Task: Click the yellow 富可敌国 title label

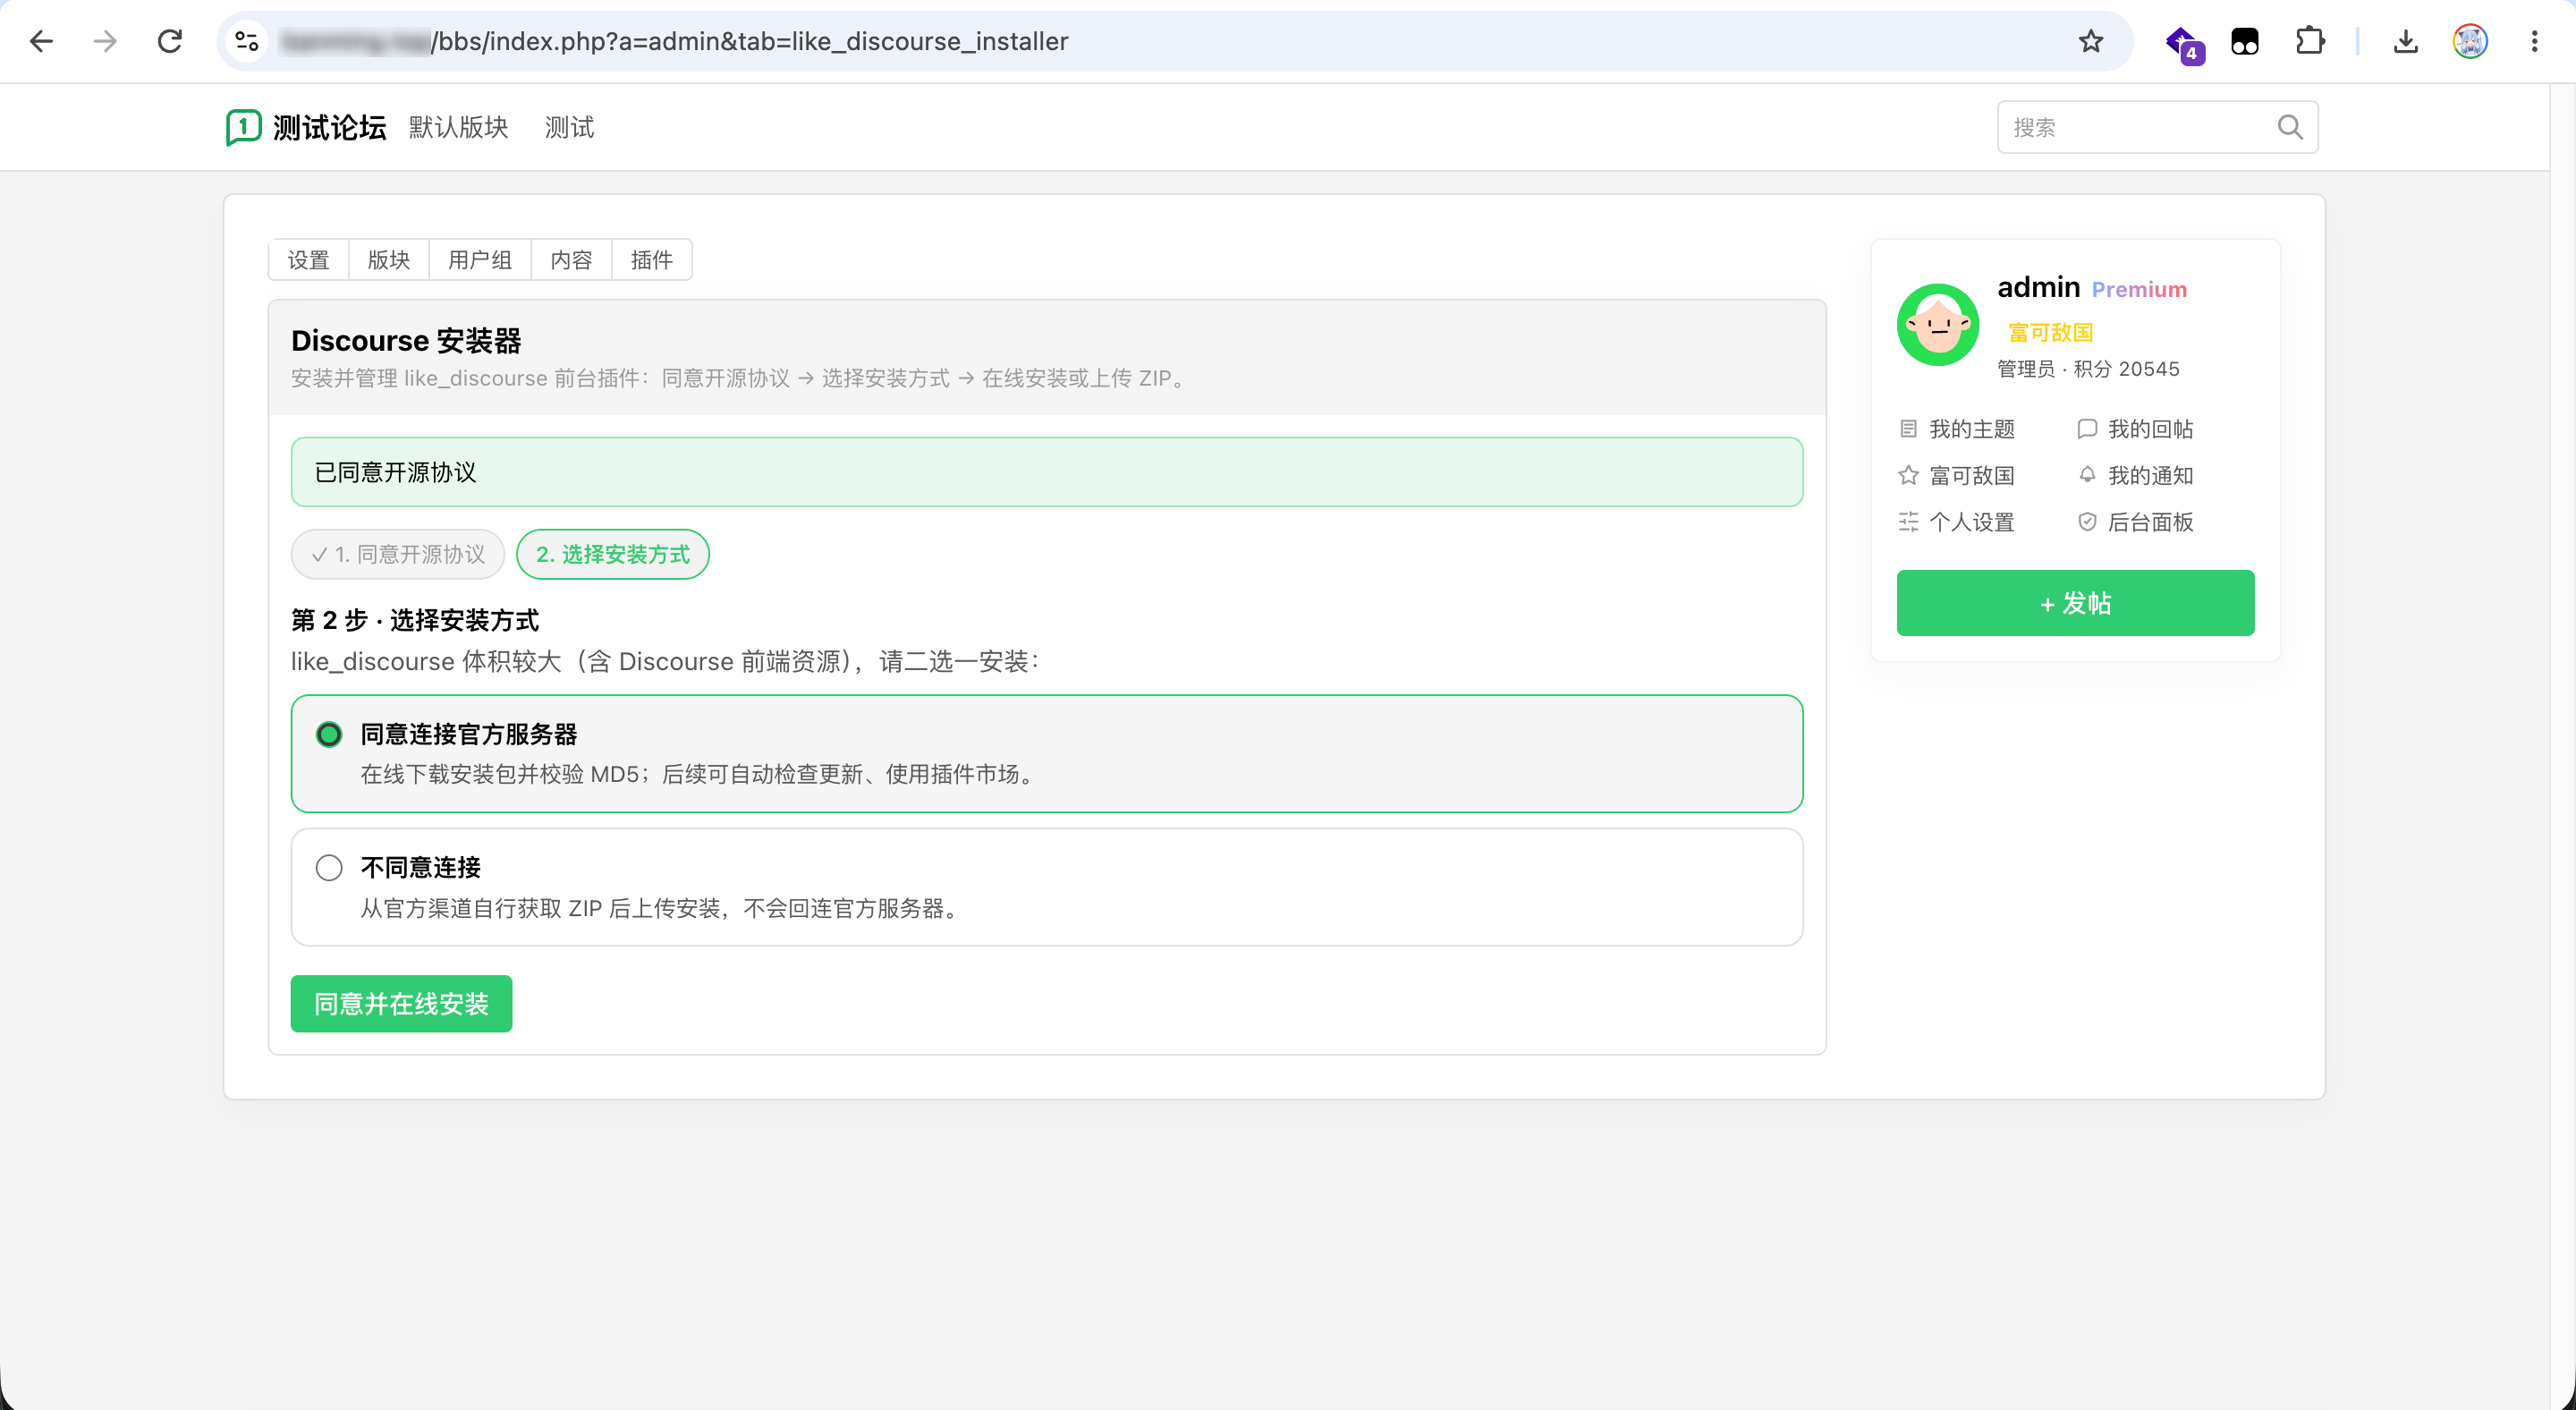Action: [x=2050, y=332]
